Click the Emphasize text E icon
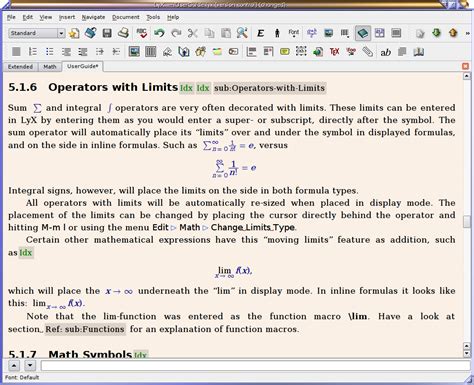The image size is (474, 385). point(261,33)
